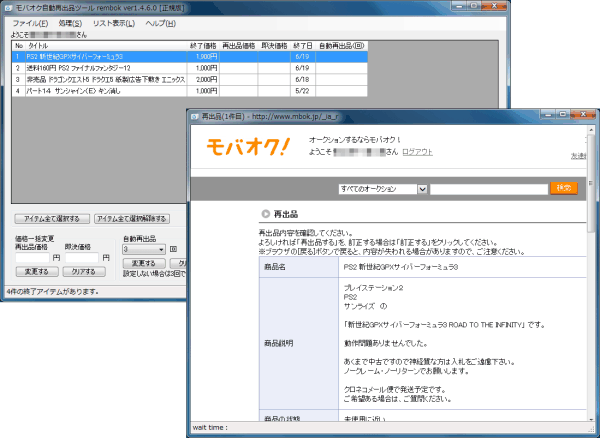Screen dimensions: 600x438
Task: Select row 送料160円 PS2 ファイナルファンタジー12
Action: 190,68
